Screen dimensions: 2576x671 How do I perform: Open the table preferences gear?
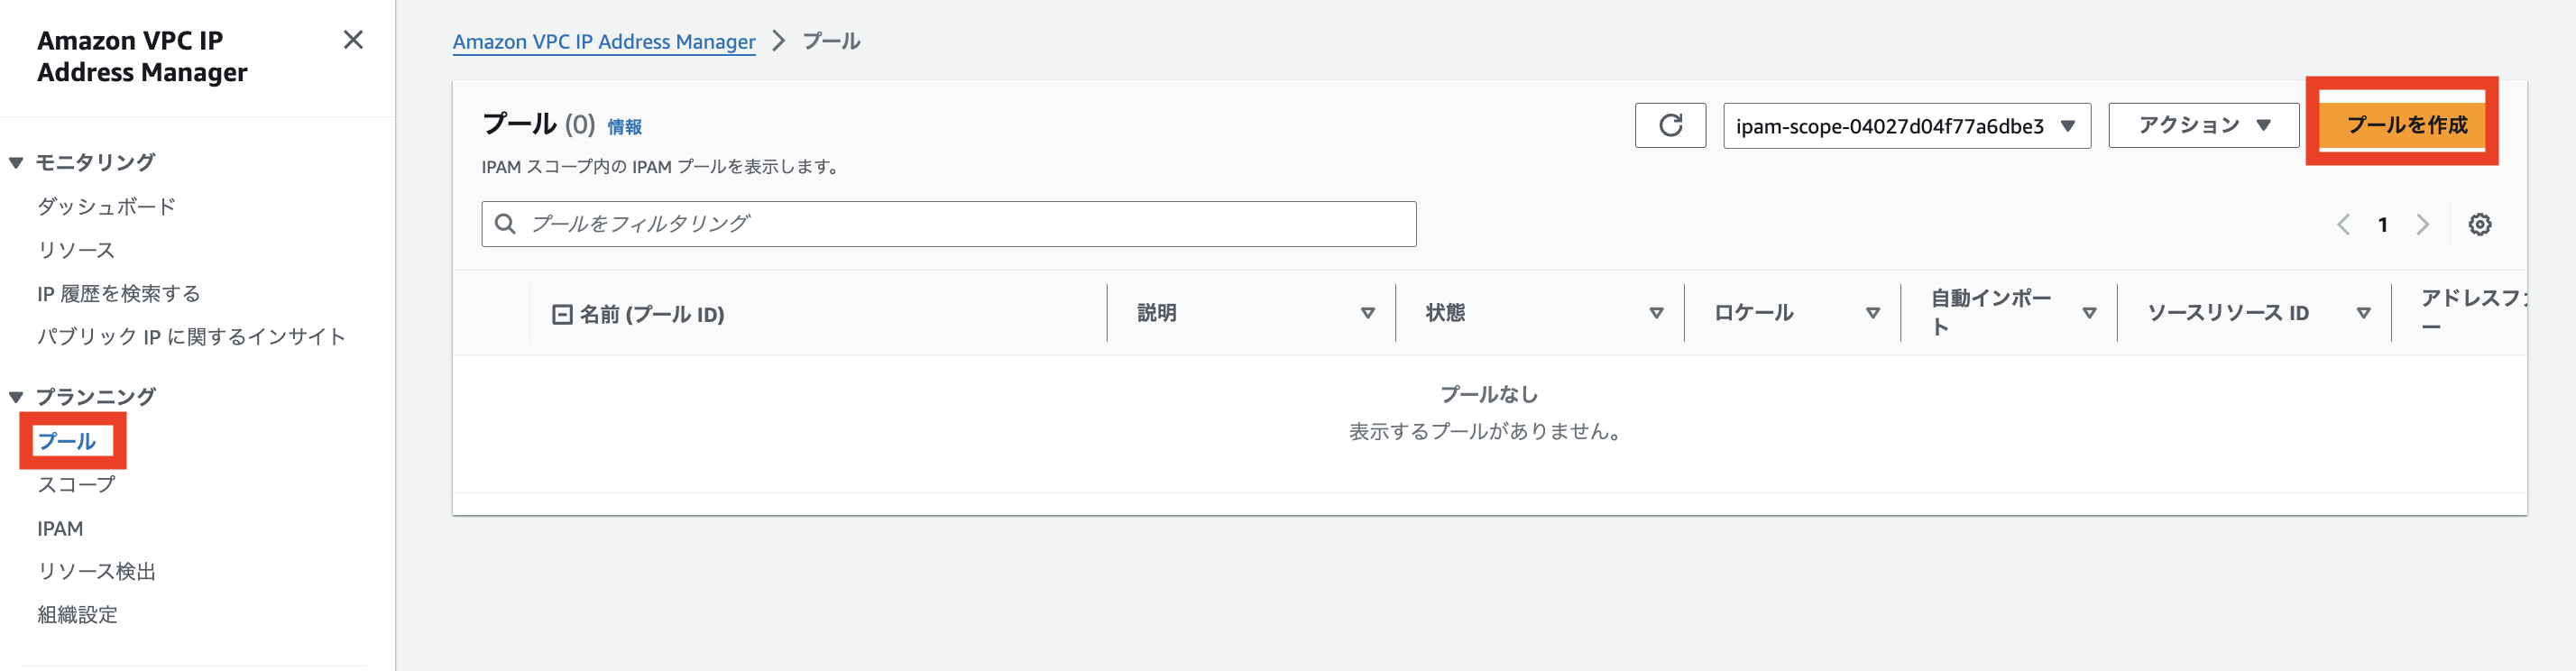pyautogui.click(x=2481, y=225)
